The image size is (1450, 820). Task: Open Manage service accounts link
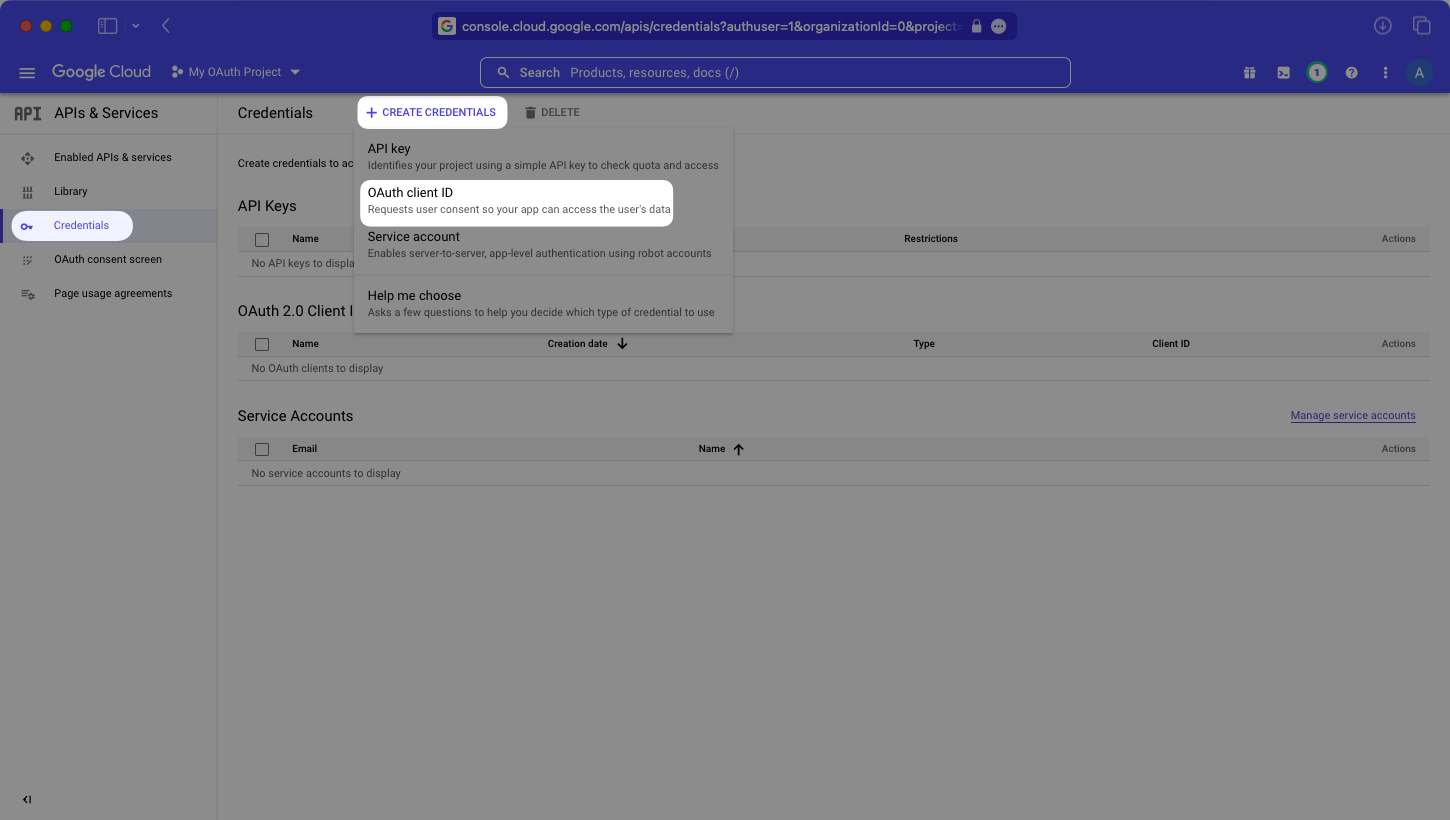[x=1353, y=415]
